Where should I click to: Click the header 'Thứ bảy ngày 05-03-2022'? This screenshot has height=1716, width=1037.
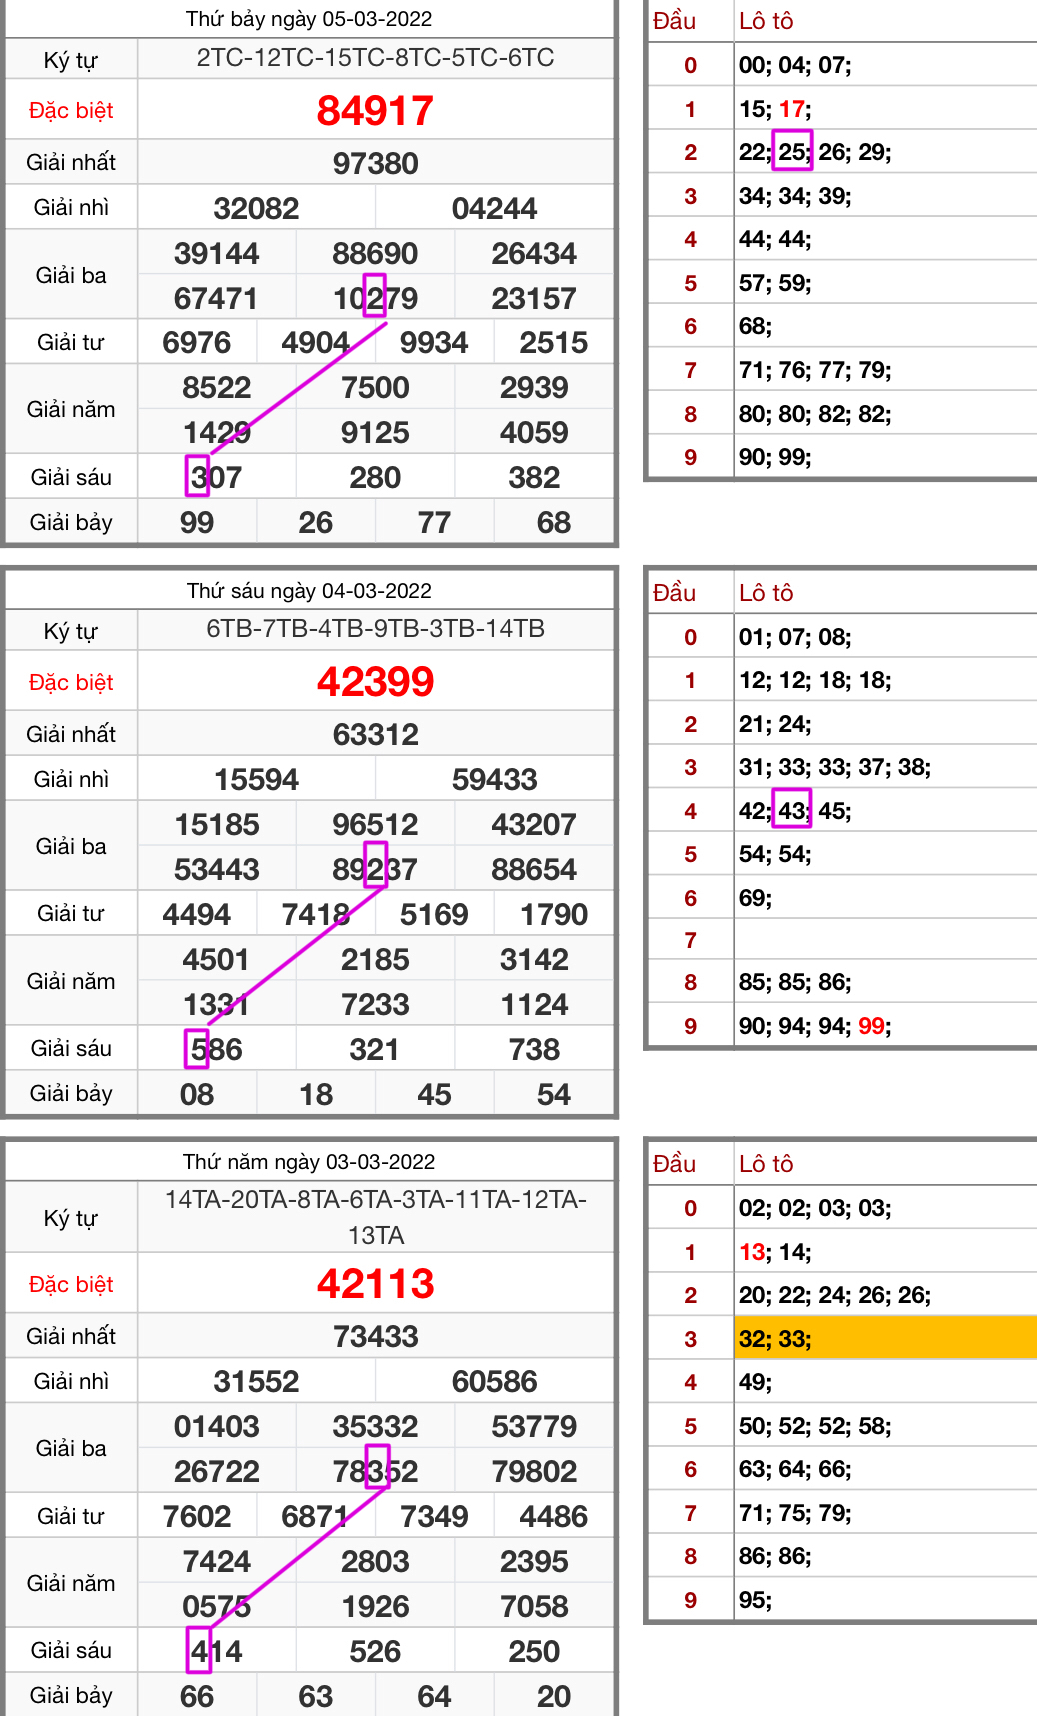tap(309, 19)
